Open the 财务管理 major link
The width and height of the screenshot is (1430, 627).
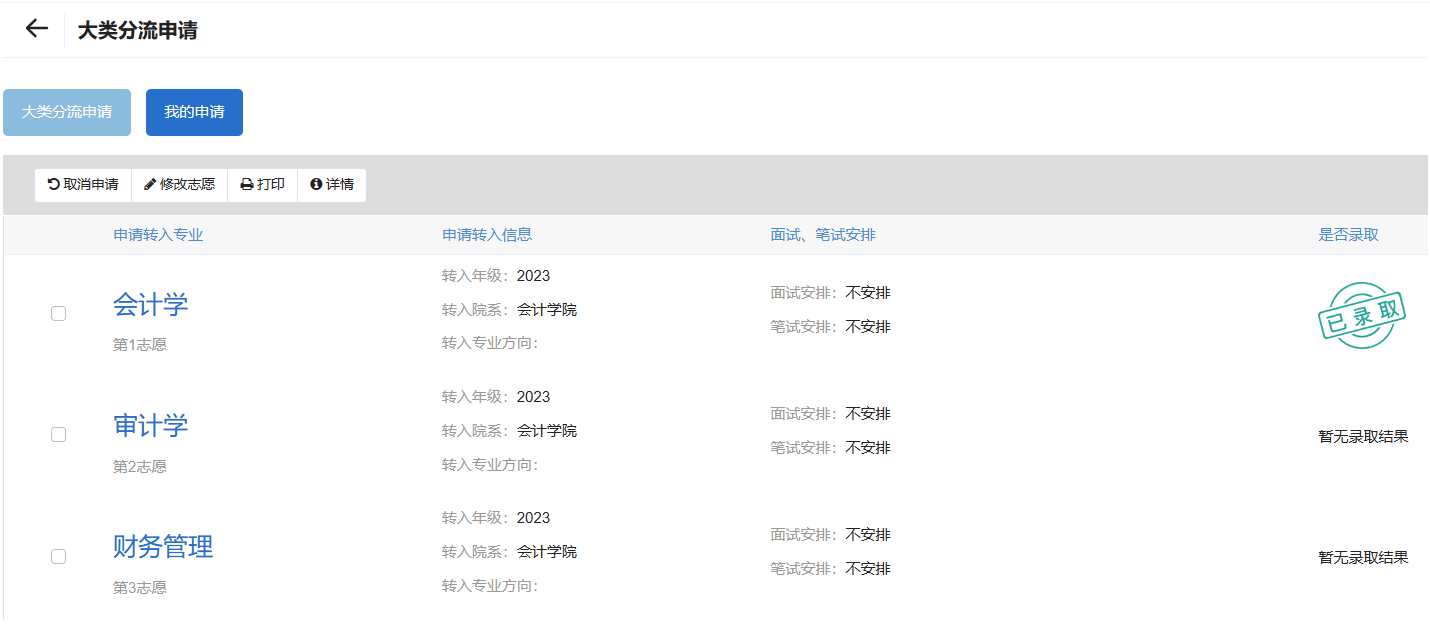(163, 547)
